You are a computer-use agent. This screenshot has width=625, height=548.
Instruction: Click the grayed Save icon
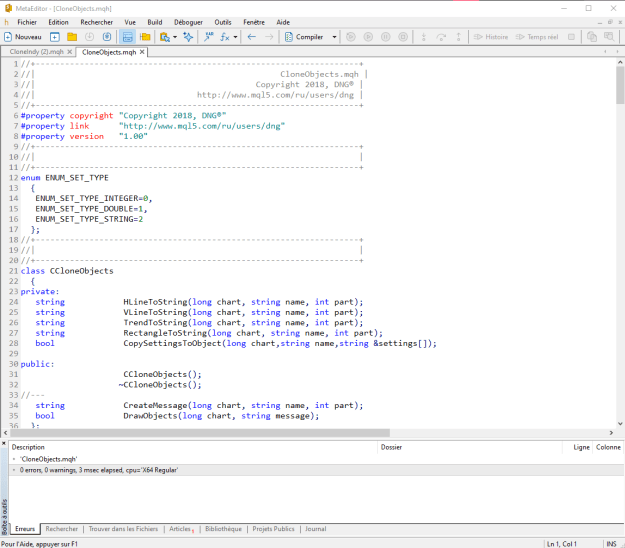(x=90, y=37)
